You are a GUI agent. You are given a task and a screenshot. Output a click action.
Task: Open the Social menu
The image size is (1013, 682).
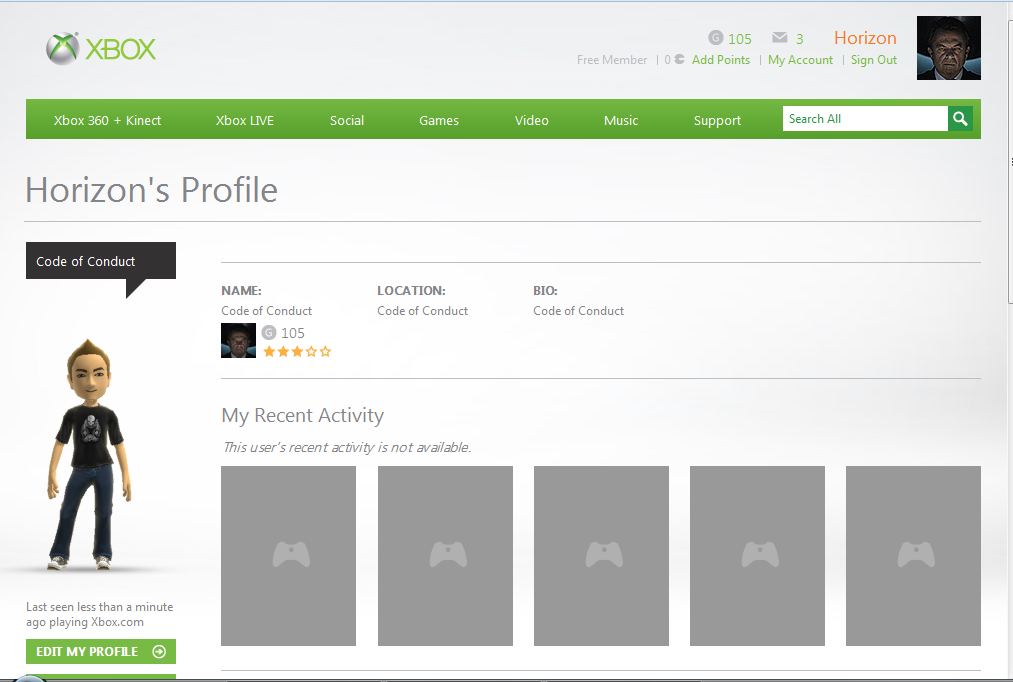click(x=347, y=120)
